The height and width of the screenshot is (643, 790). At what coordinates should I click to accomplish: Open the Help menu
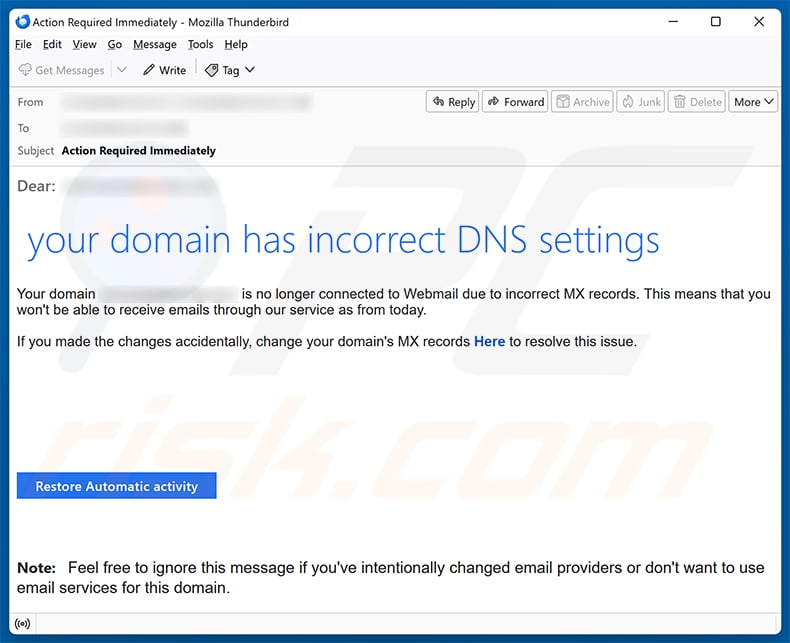[x=236, y=44]
